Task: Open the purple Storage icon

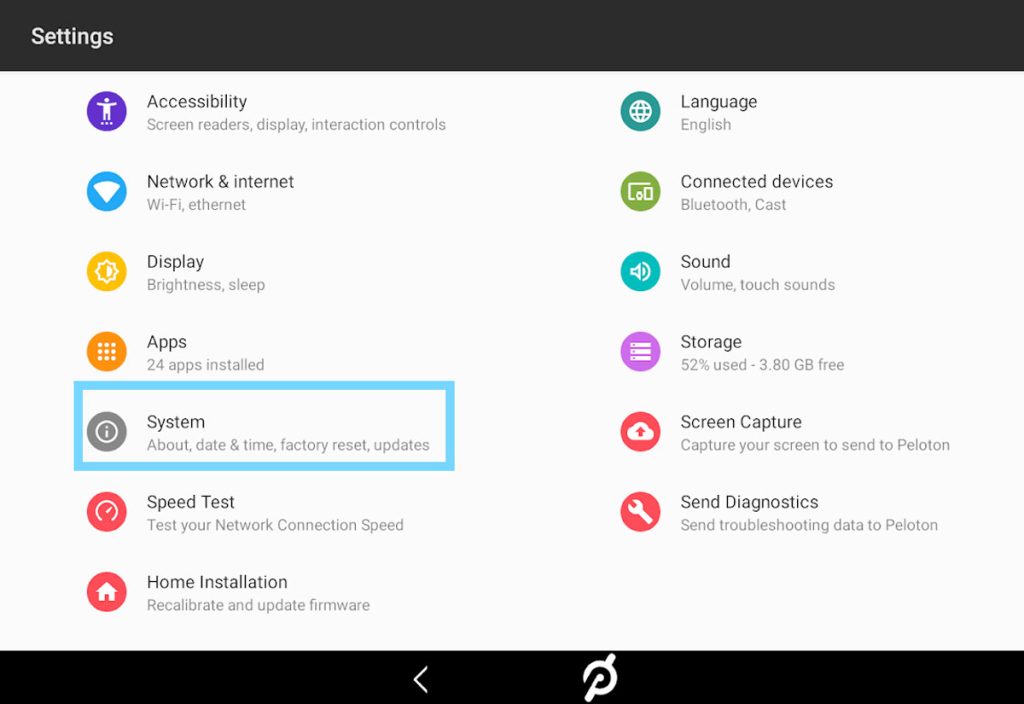Action: [640, 352]
